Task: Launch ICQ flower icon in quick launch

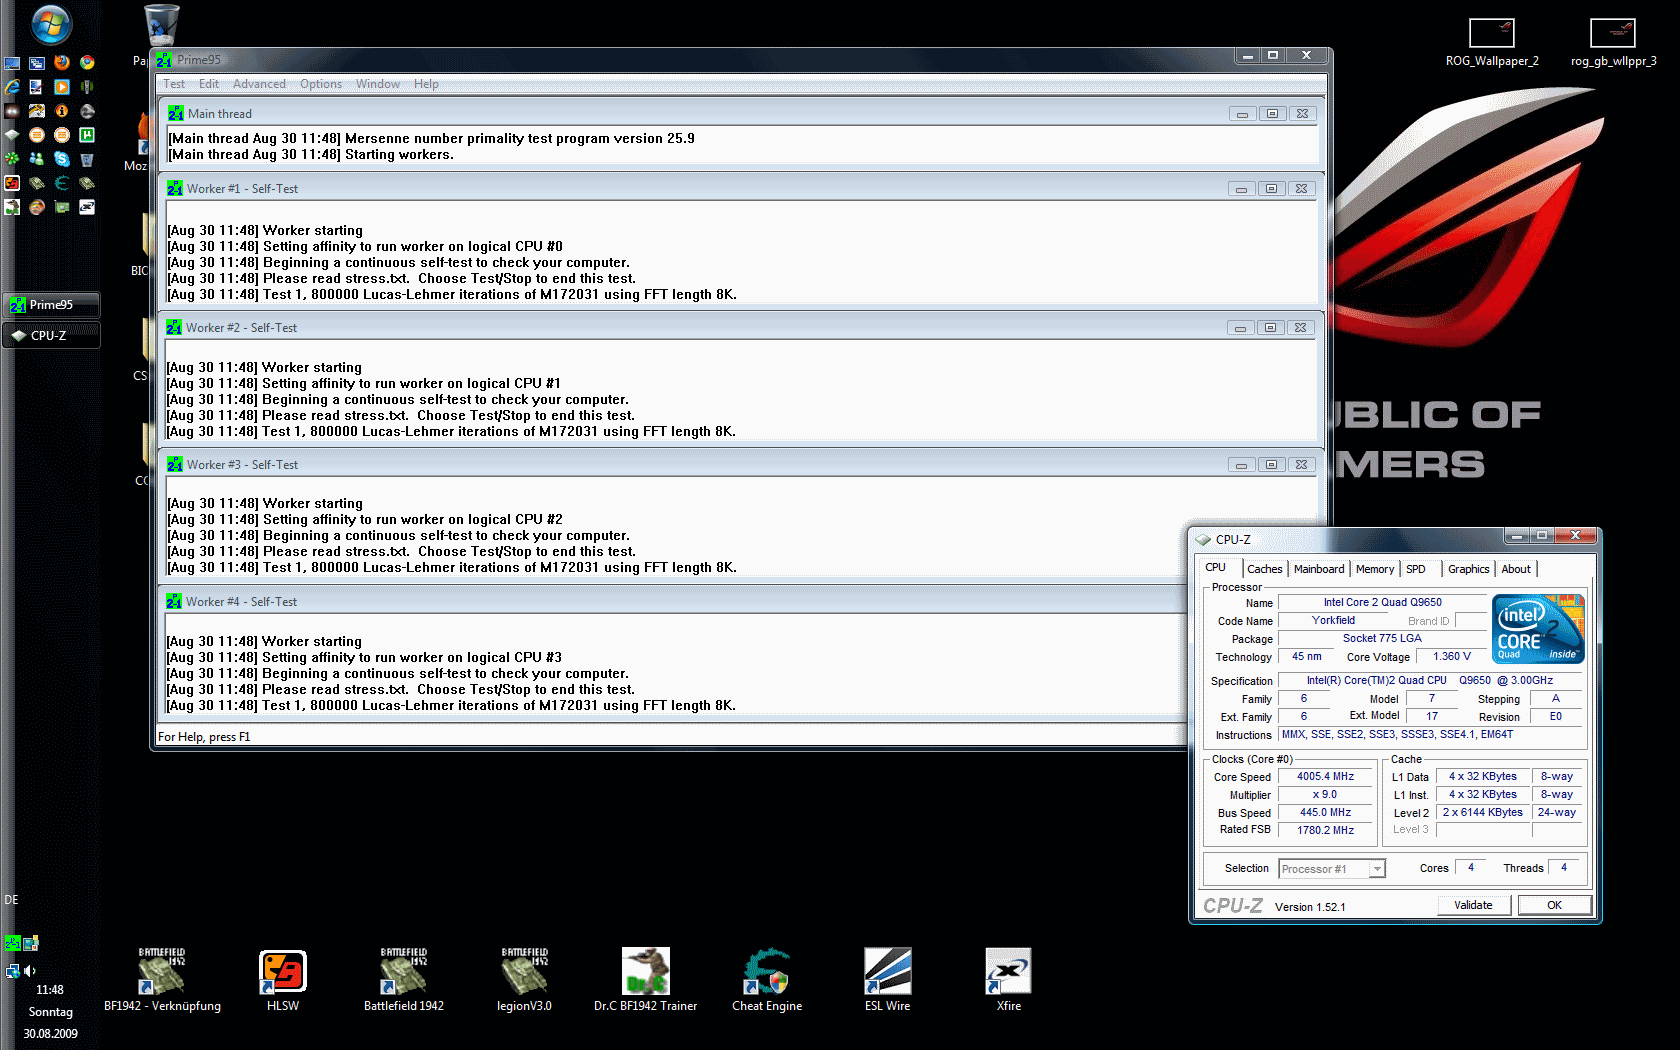Action: (x=12, y=159)
